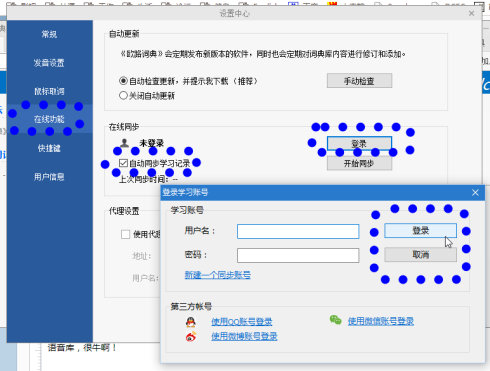Open 新建一个同步账号 link
This screenshot has width=490, height=371.
tap(218, 275)
